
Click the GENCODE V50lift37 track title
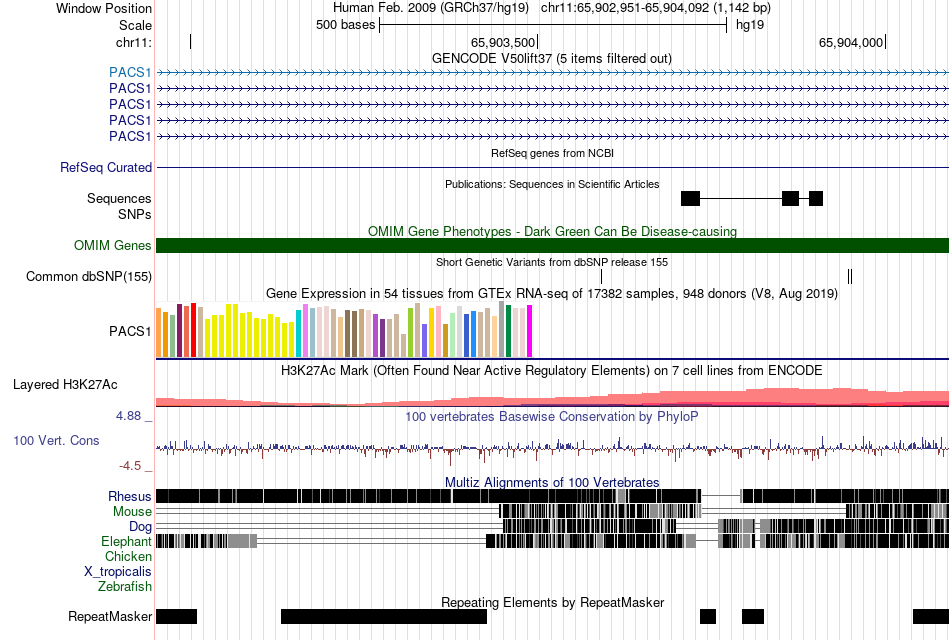click(551, 58)
